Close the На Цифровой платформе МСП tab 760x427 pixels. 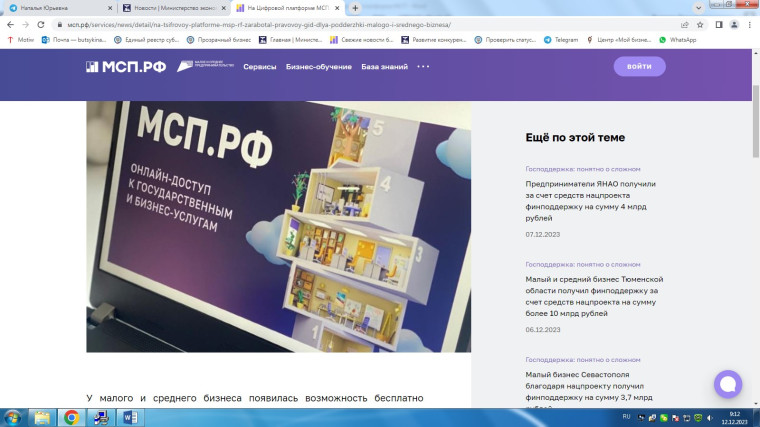point(337,8)
